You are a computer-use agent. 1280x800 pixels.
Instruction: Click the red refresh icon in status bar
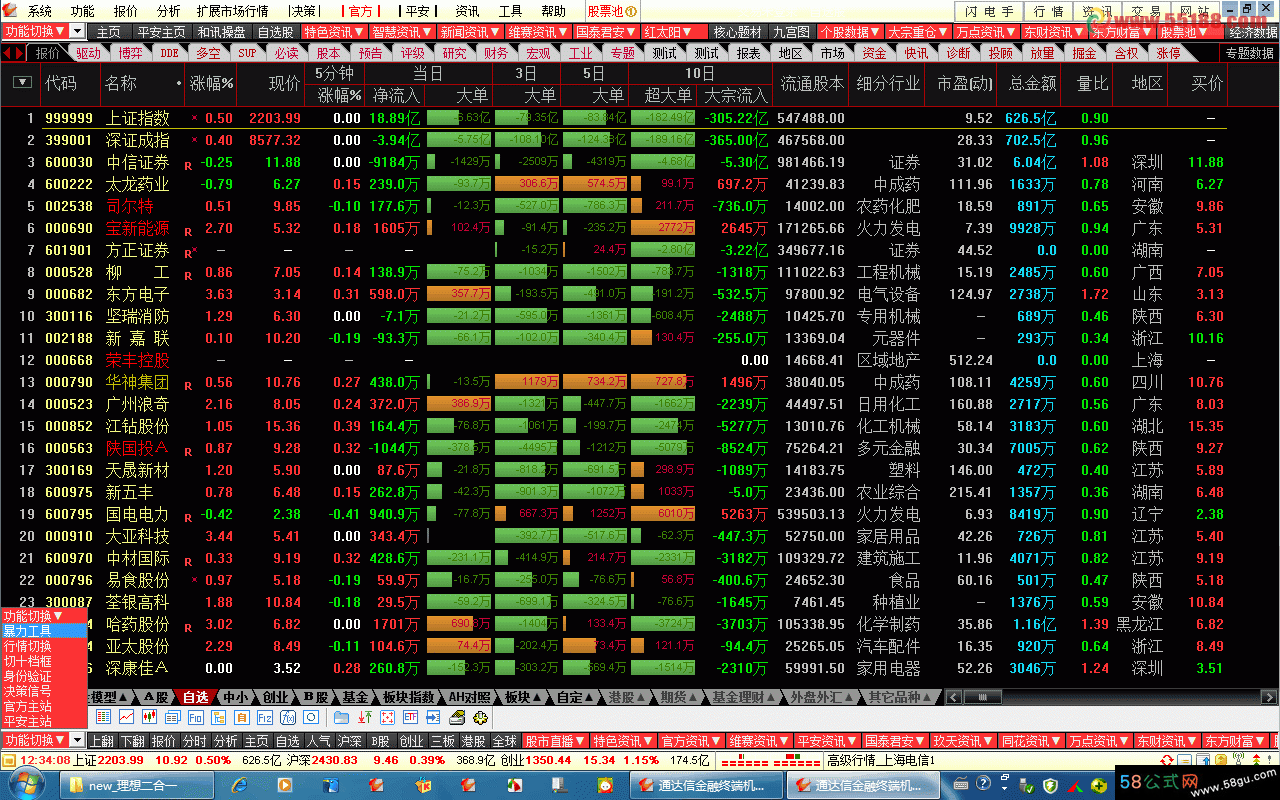[x=1166, y=760]
